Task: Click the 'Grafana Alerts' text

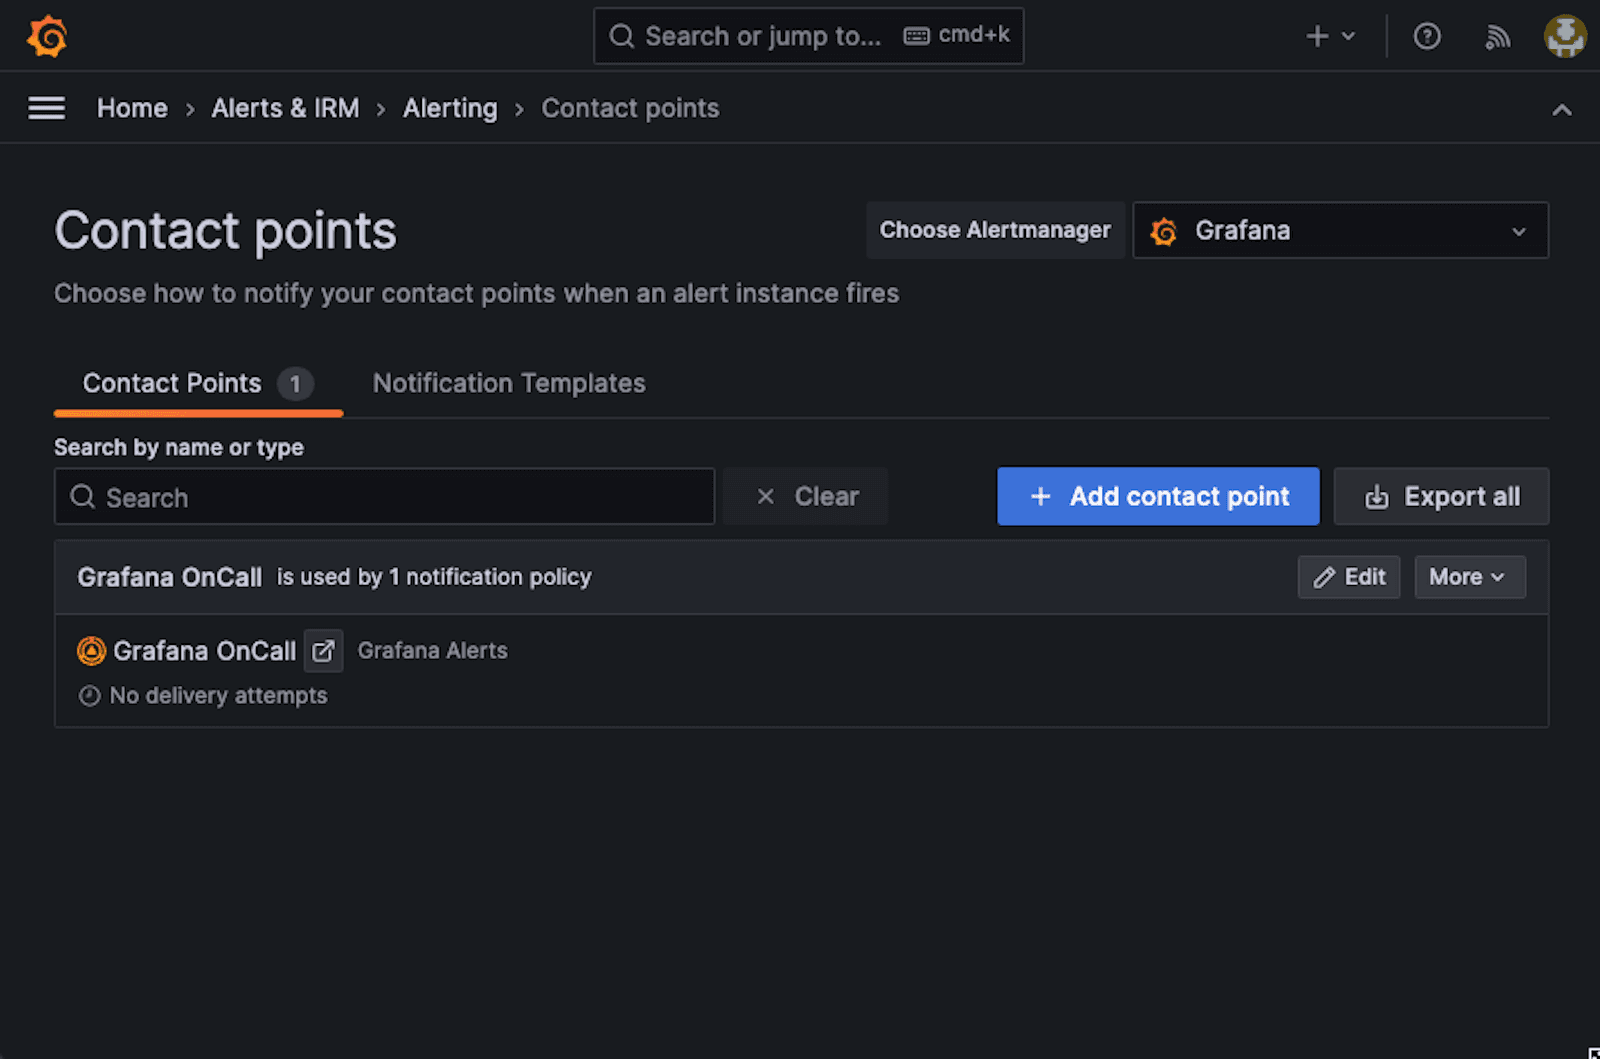Action: [x=432, y=650]
